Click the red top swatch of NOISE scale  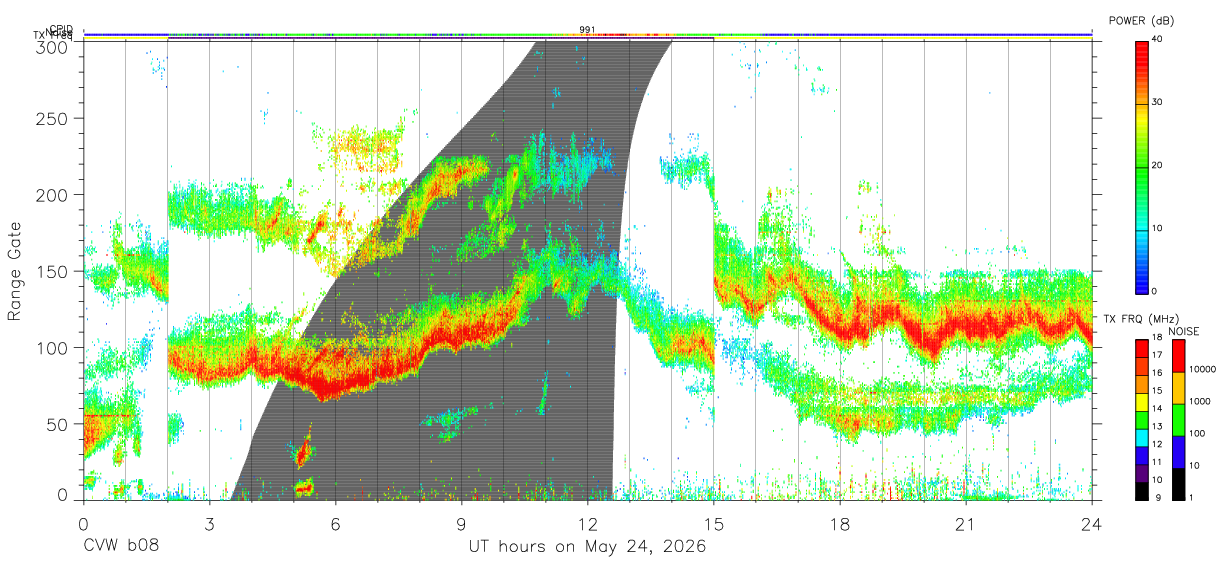1177,356
